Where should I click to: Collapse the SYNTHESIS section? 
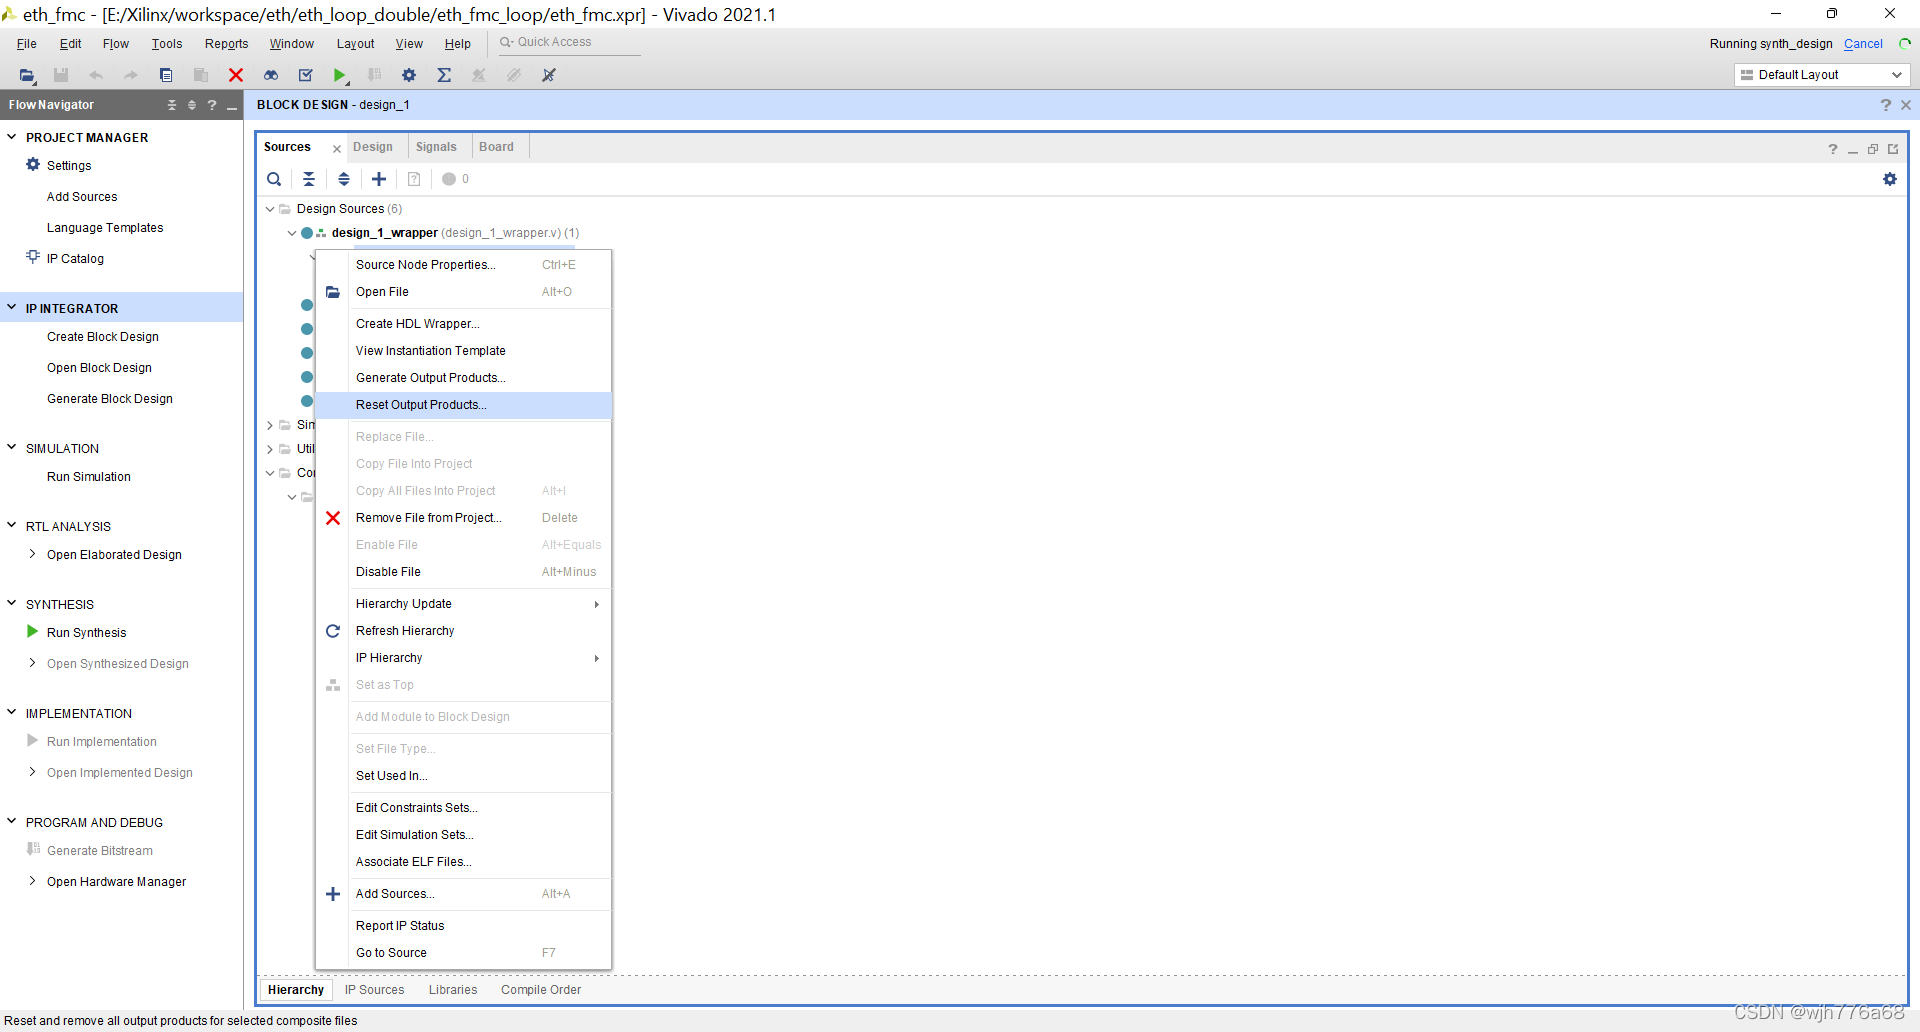click(x=12, y=604)
